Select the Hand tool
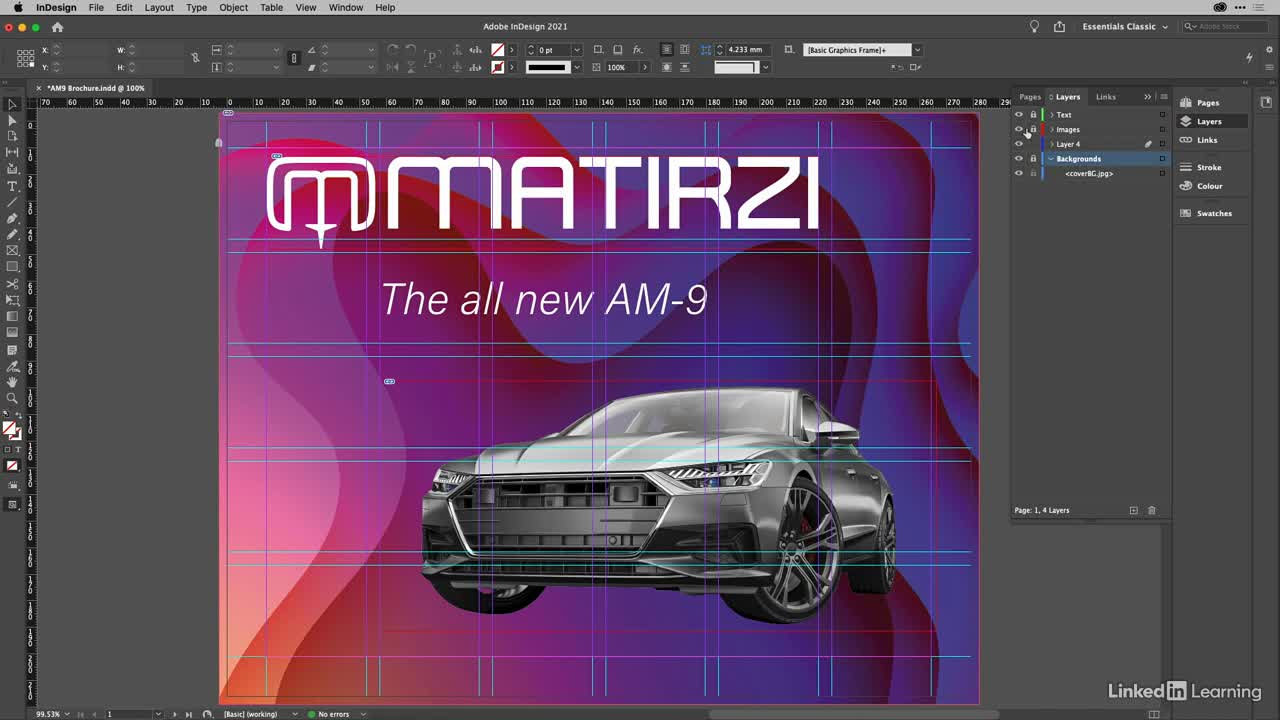 coord(12,382)
